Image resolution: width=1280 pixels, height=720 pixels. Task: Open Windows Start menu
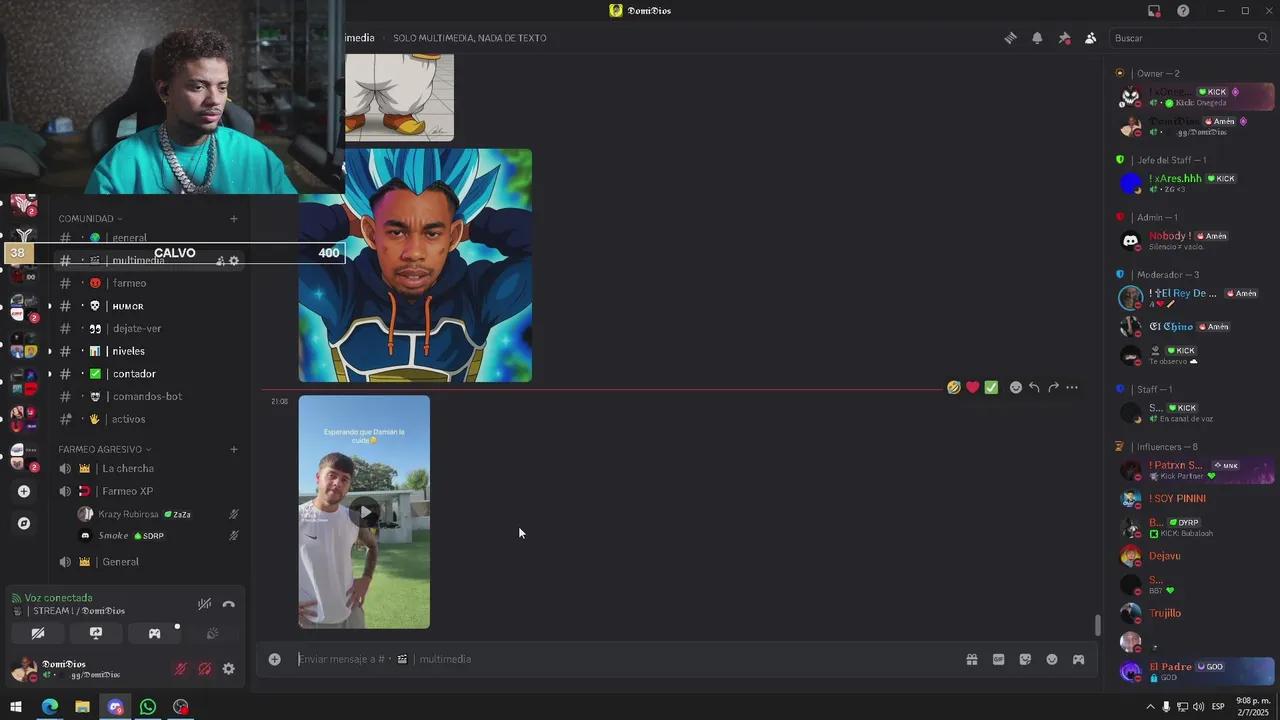(x=15, y=707)
